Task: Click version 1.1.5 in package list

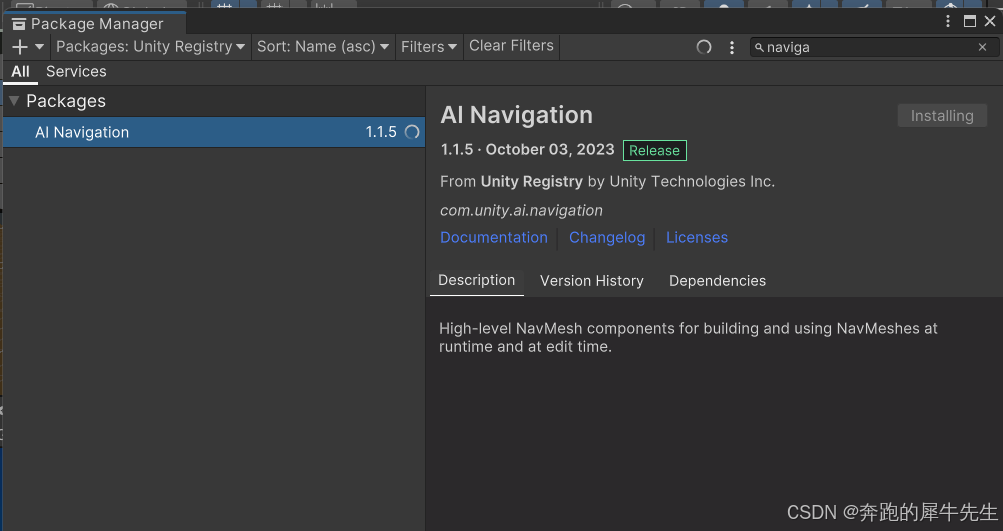Action: (x=381, y=132)
